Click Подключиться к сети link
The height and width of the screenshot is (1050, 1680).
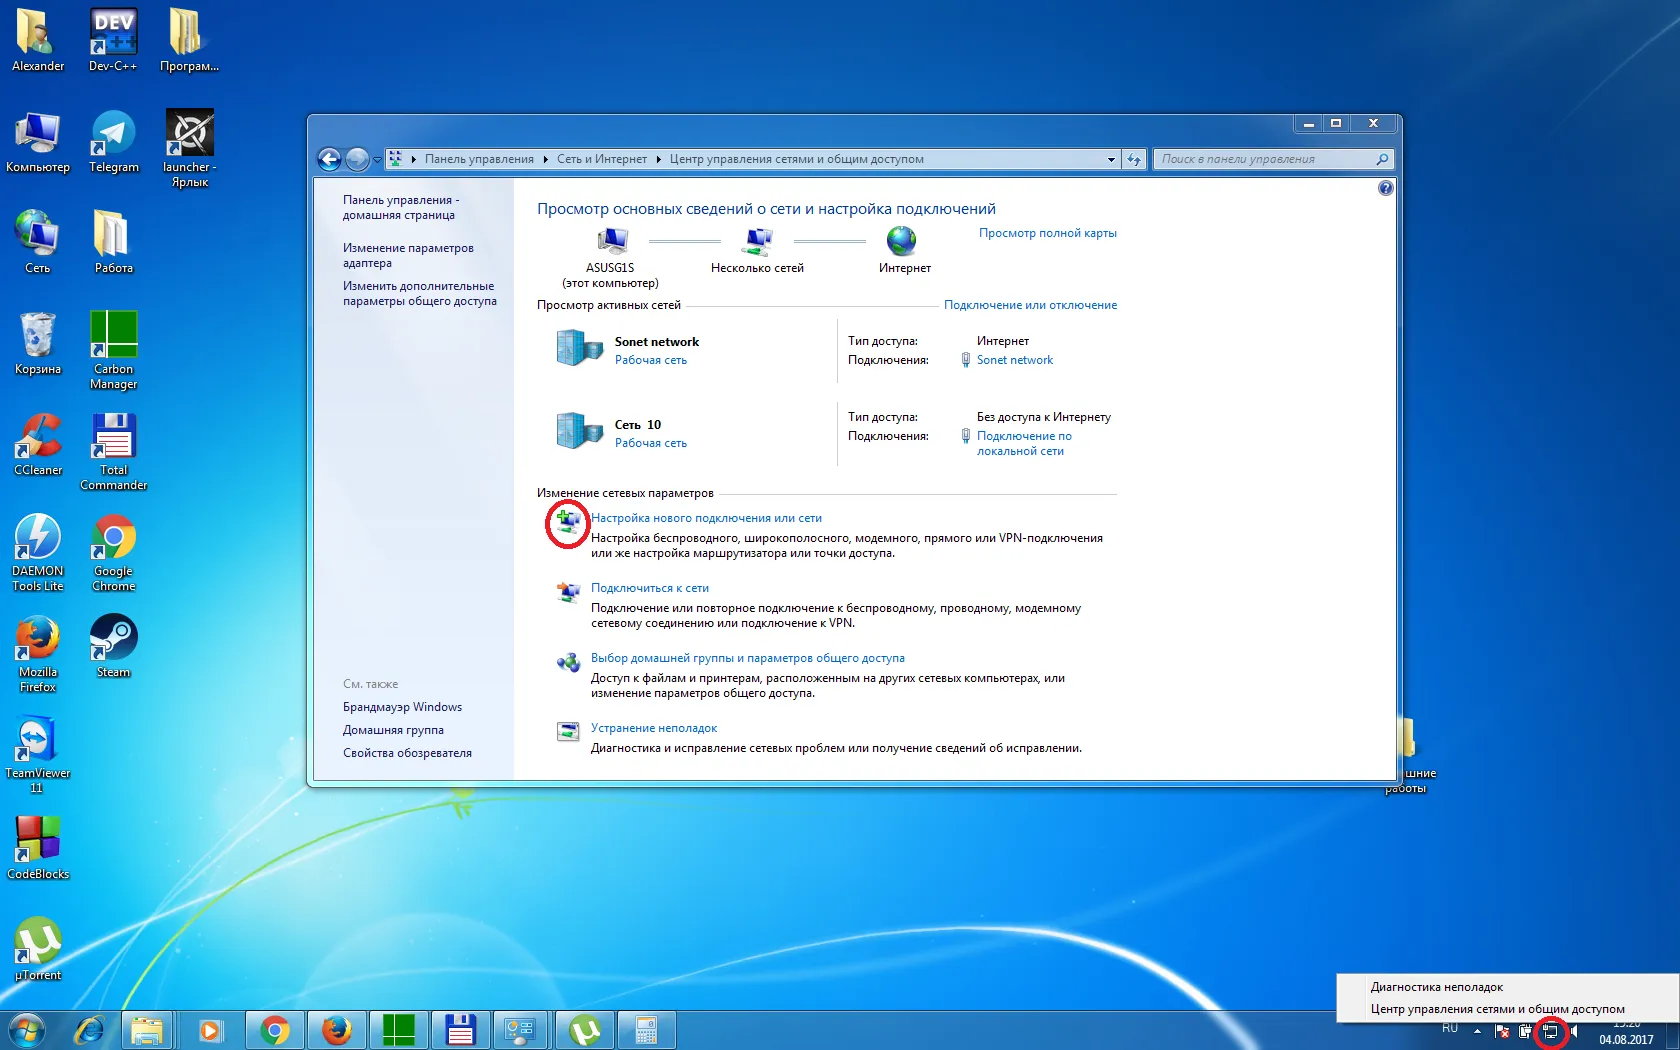point(649,588)
